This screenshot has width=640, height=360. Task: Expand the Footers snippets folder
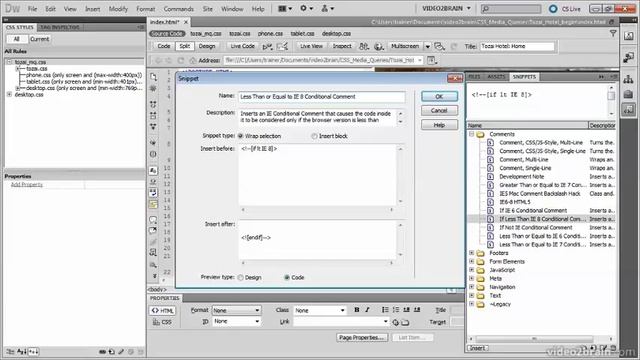click(x=471, y=253)
